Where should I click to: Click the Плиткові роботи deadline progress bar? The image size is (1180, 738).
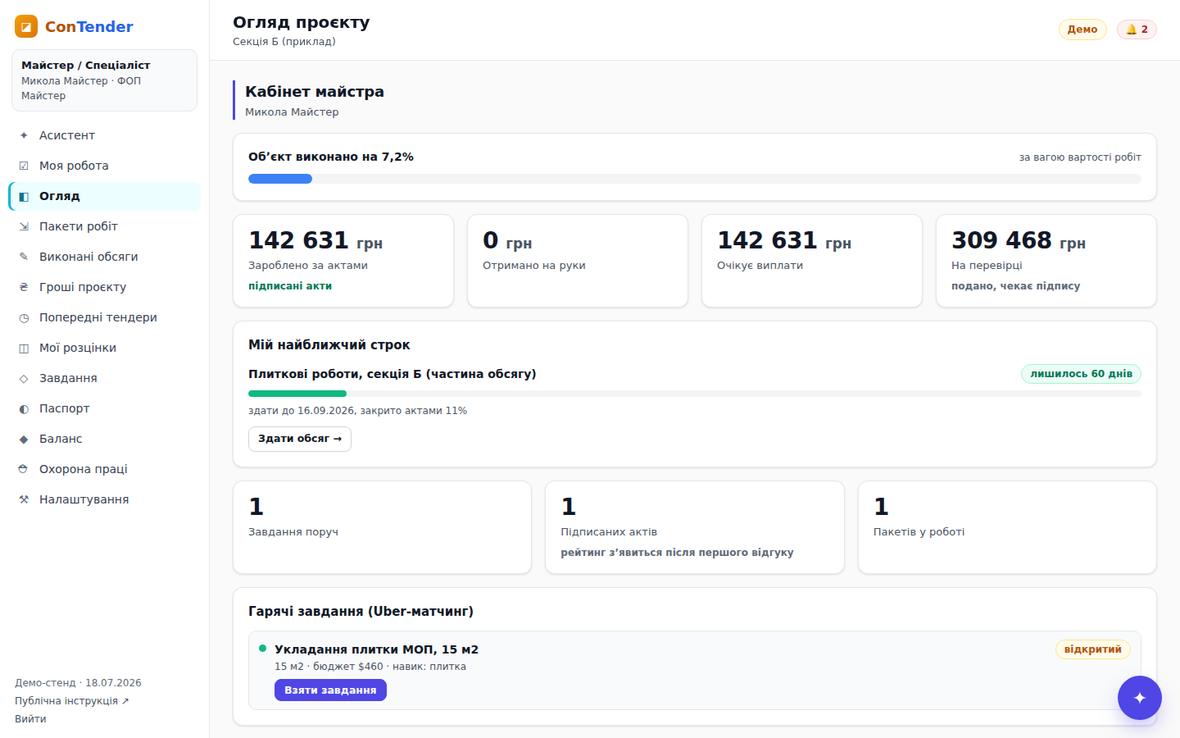pyautogui.click(x=695, y=393)
